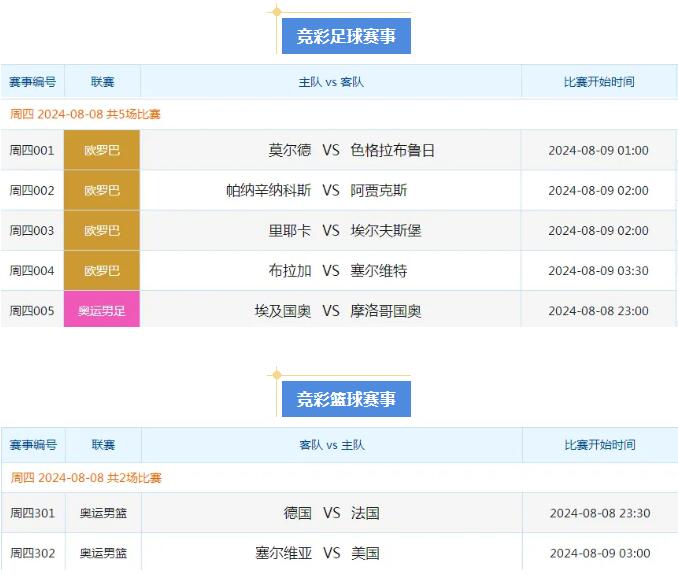The image size is (678, 576).
Task: Click start time 2024-08-09 03:00 for 周四302
Action: [600, 553]
